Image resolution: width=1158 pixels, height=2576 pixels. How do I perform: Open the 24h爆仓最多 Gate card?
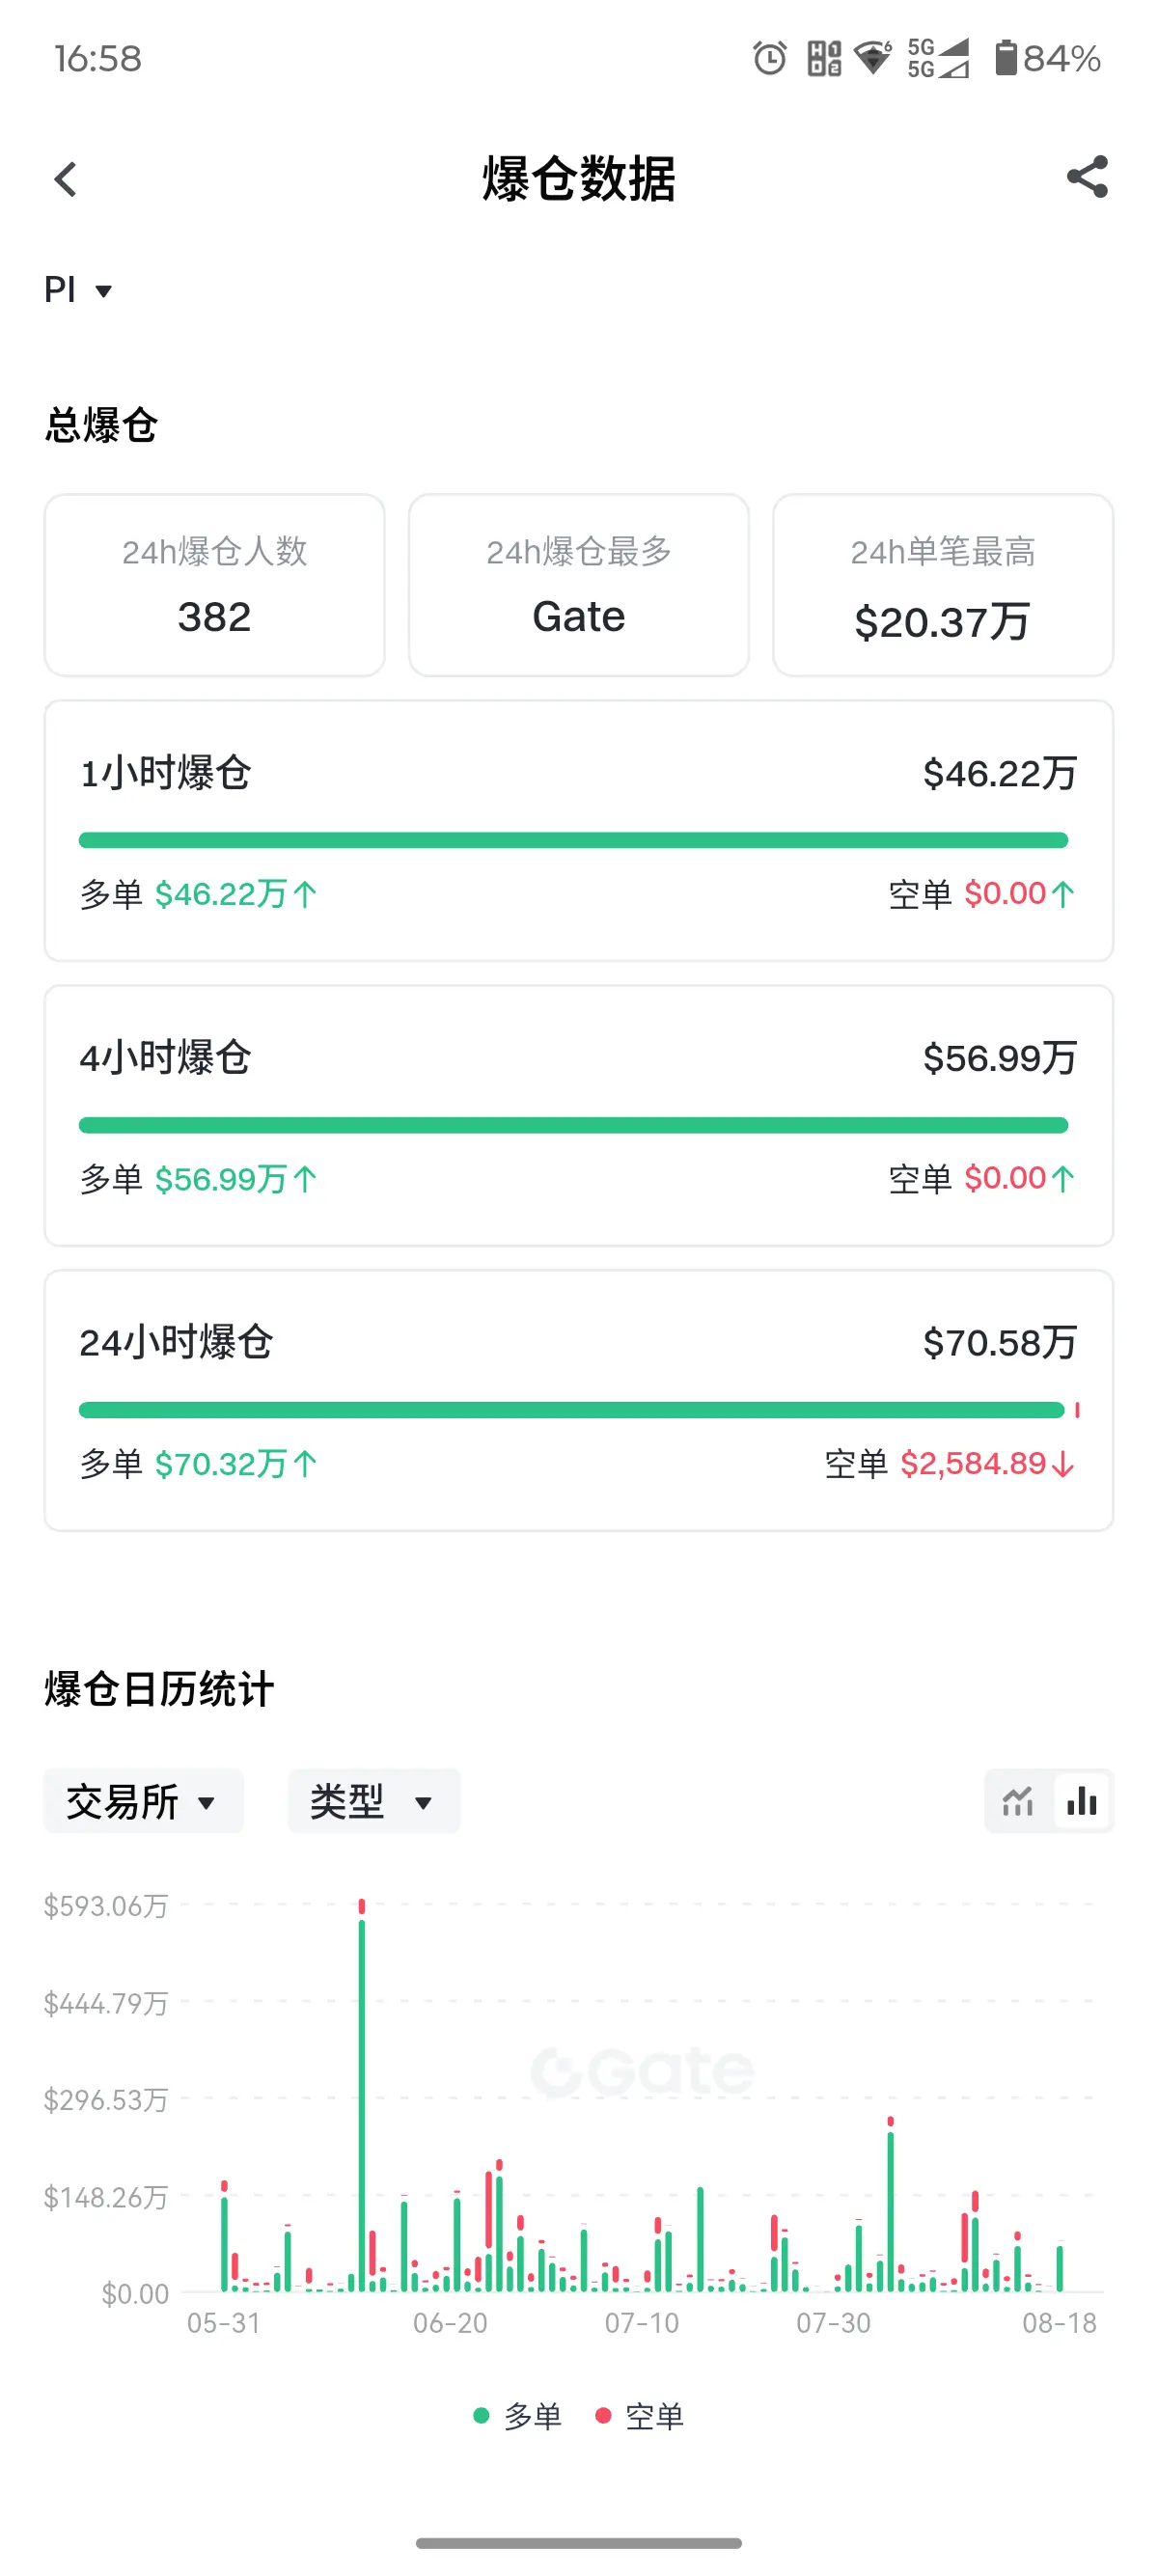point(578,585)
